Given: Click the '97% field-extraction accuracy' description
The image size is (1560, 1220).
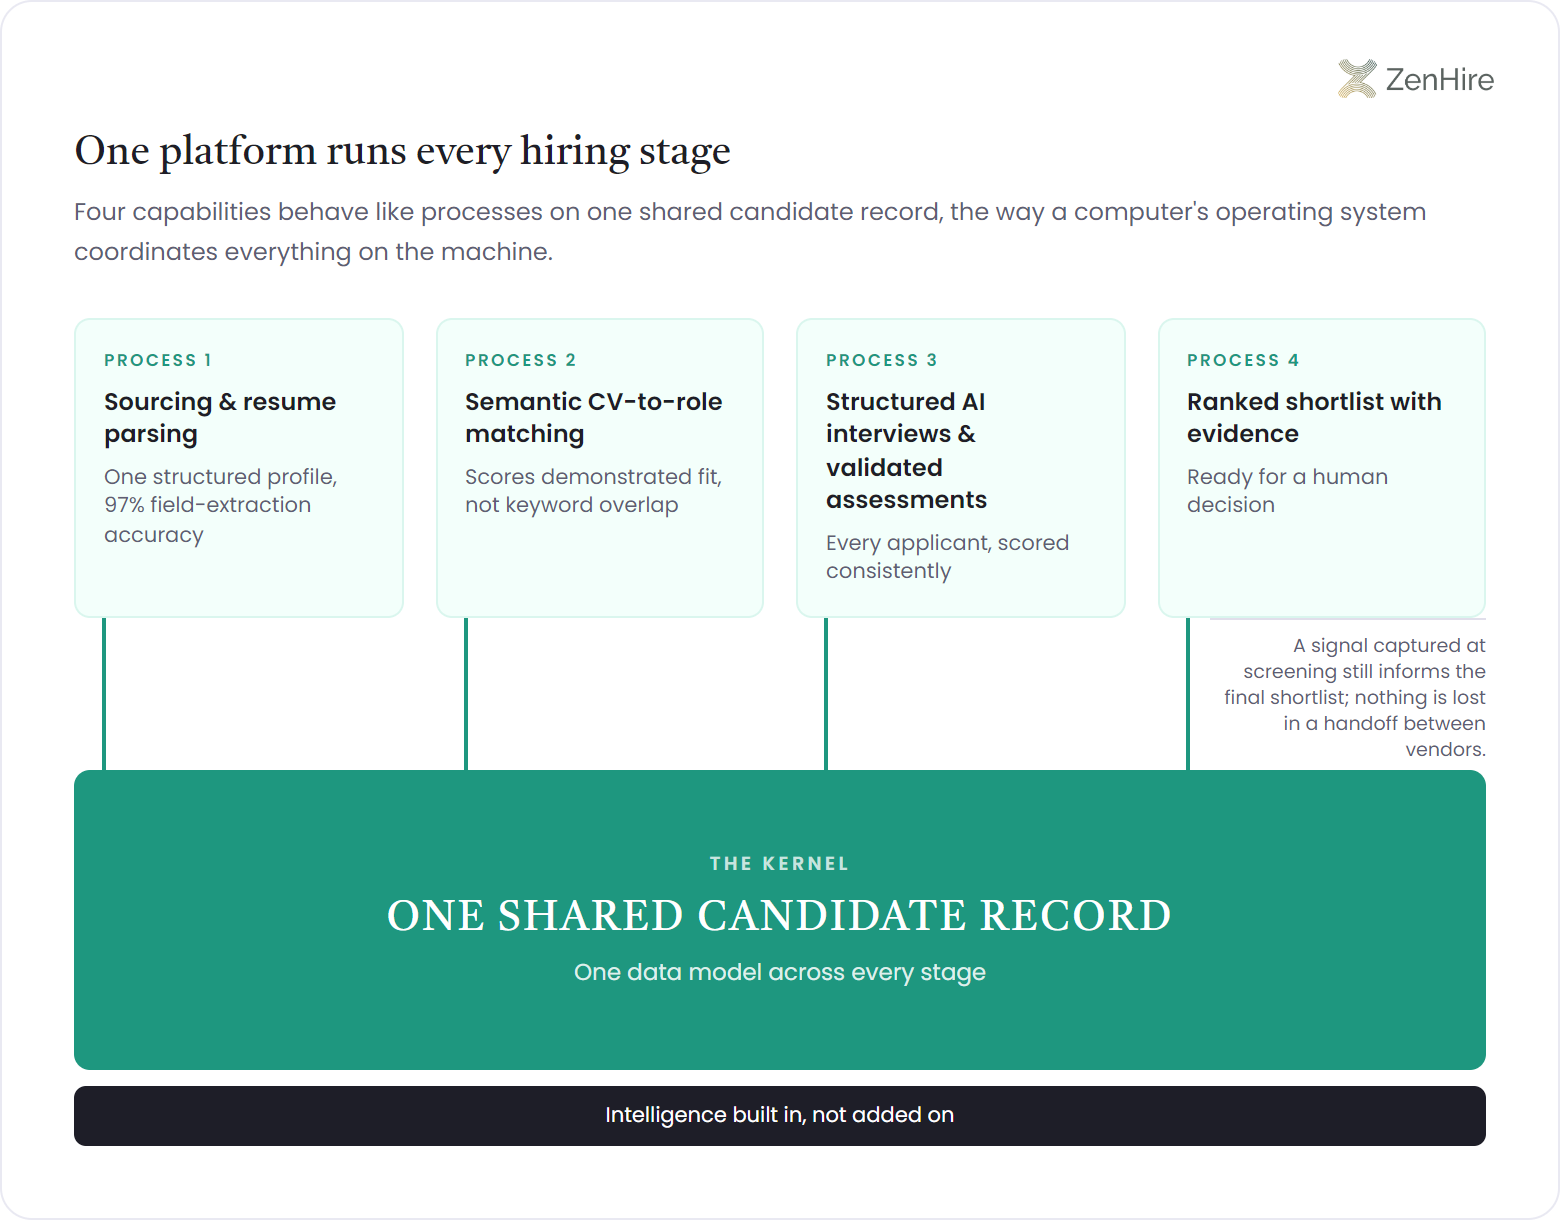Looking at the screenshot, I should click(x=221, y=505).
